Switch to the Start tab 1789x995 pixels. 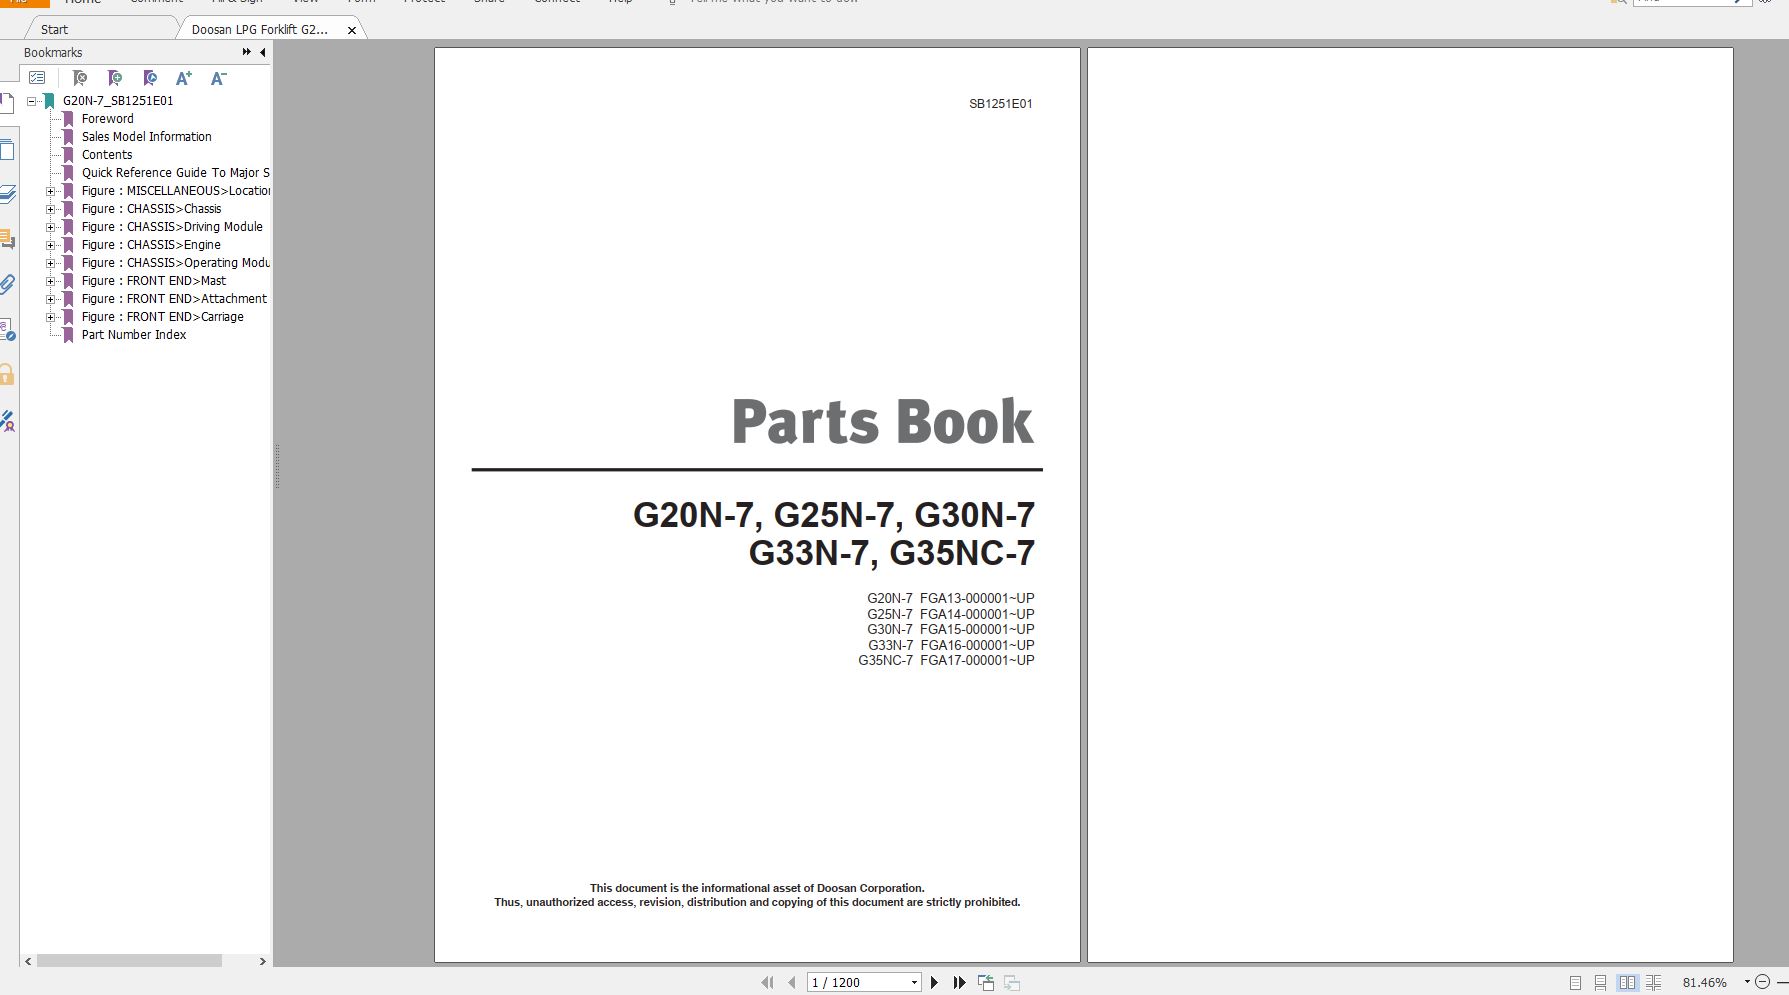pos(55,29)
